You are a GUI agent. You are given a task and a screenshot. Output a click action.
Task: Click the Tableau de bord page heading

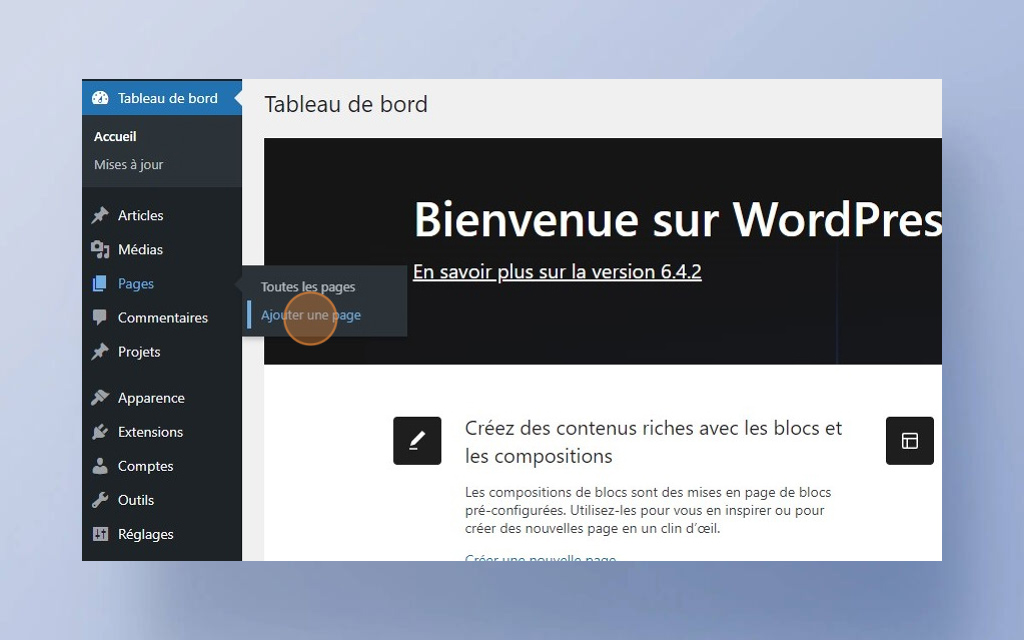tap(346, 104)
